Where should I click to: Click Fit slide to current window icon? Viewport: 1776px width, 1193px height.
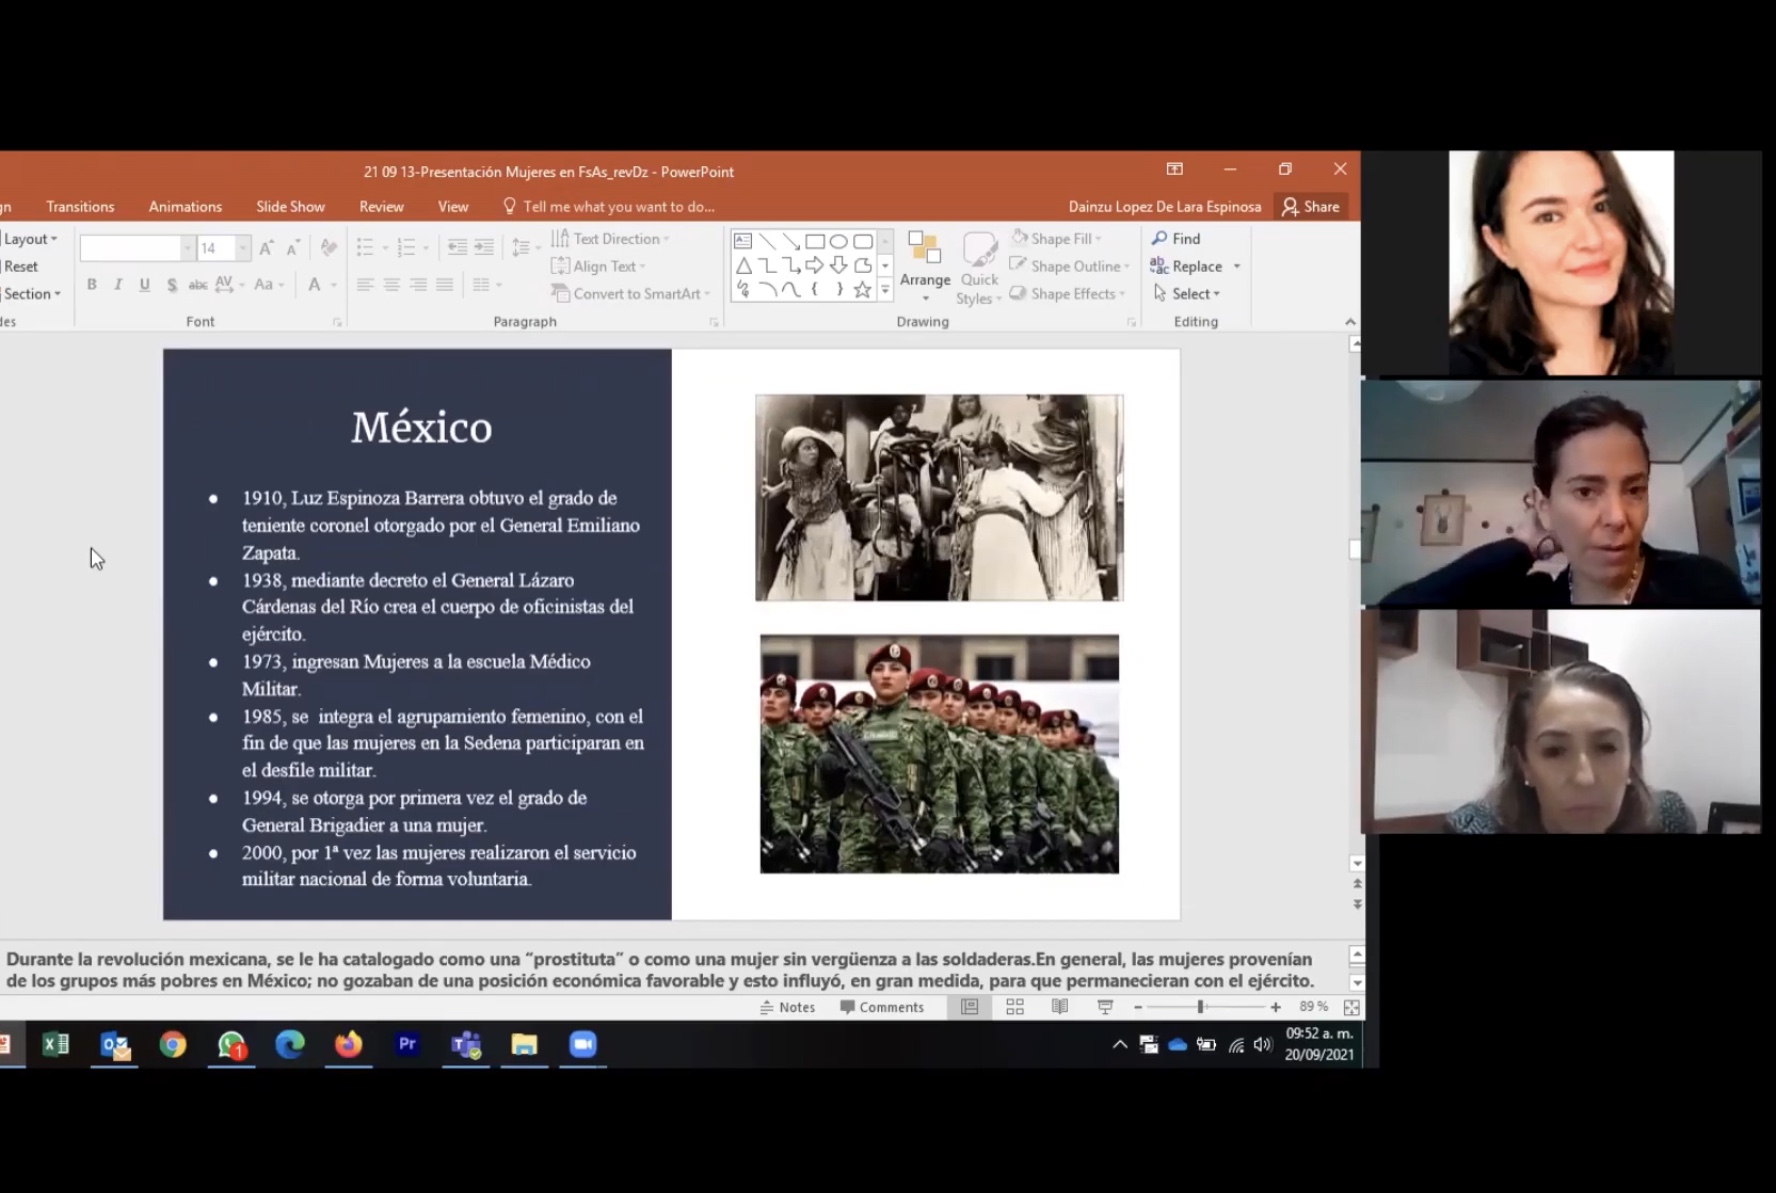tap(1352, 1007)
